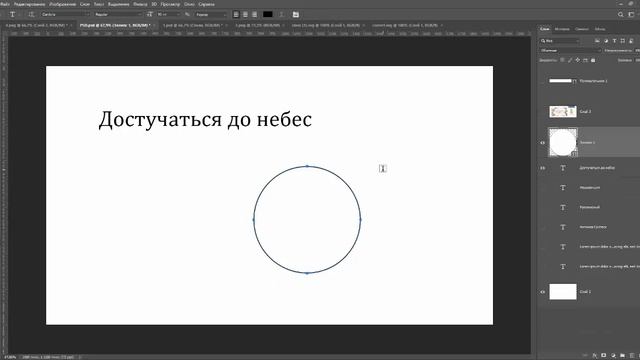
Task: Open the Файл menu
Action: point(5,4)
